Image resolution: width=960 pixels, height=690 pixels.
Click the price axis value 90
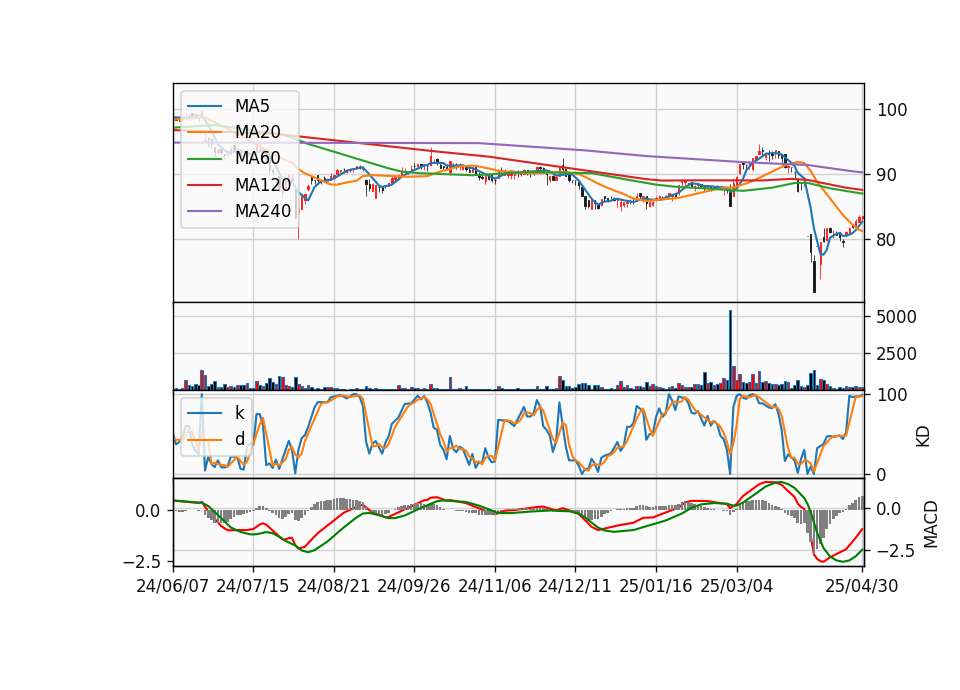[x=887, y=175]
